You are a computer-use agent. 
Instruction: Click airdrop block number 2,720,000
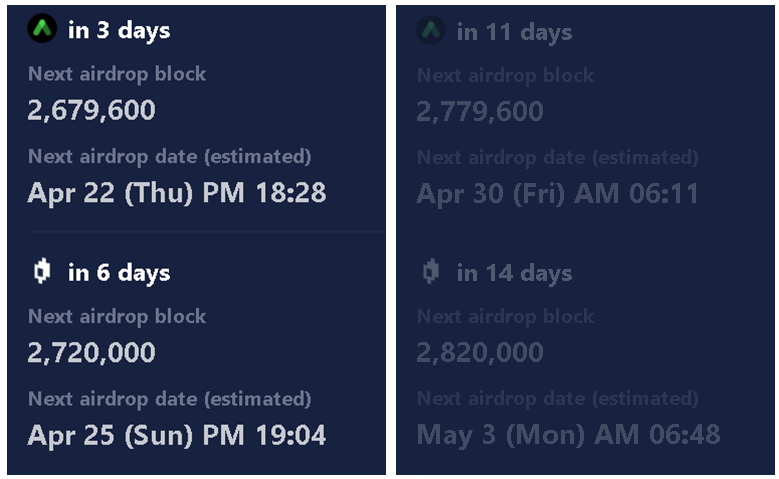pyautogui.click(x=91, y=352)
